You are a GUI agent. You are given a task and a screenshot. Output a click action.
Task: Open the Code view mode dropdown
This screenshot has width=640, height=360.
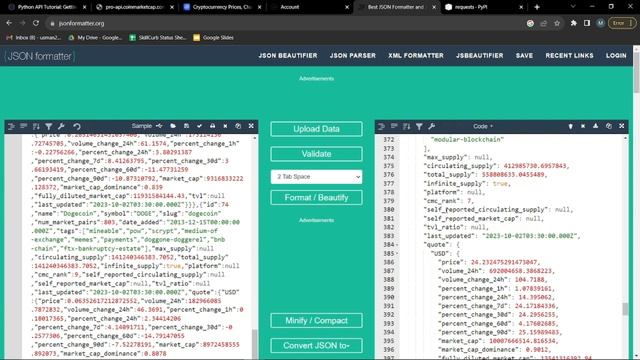pyautogui.click(x=483, y=127)
